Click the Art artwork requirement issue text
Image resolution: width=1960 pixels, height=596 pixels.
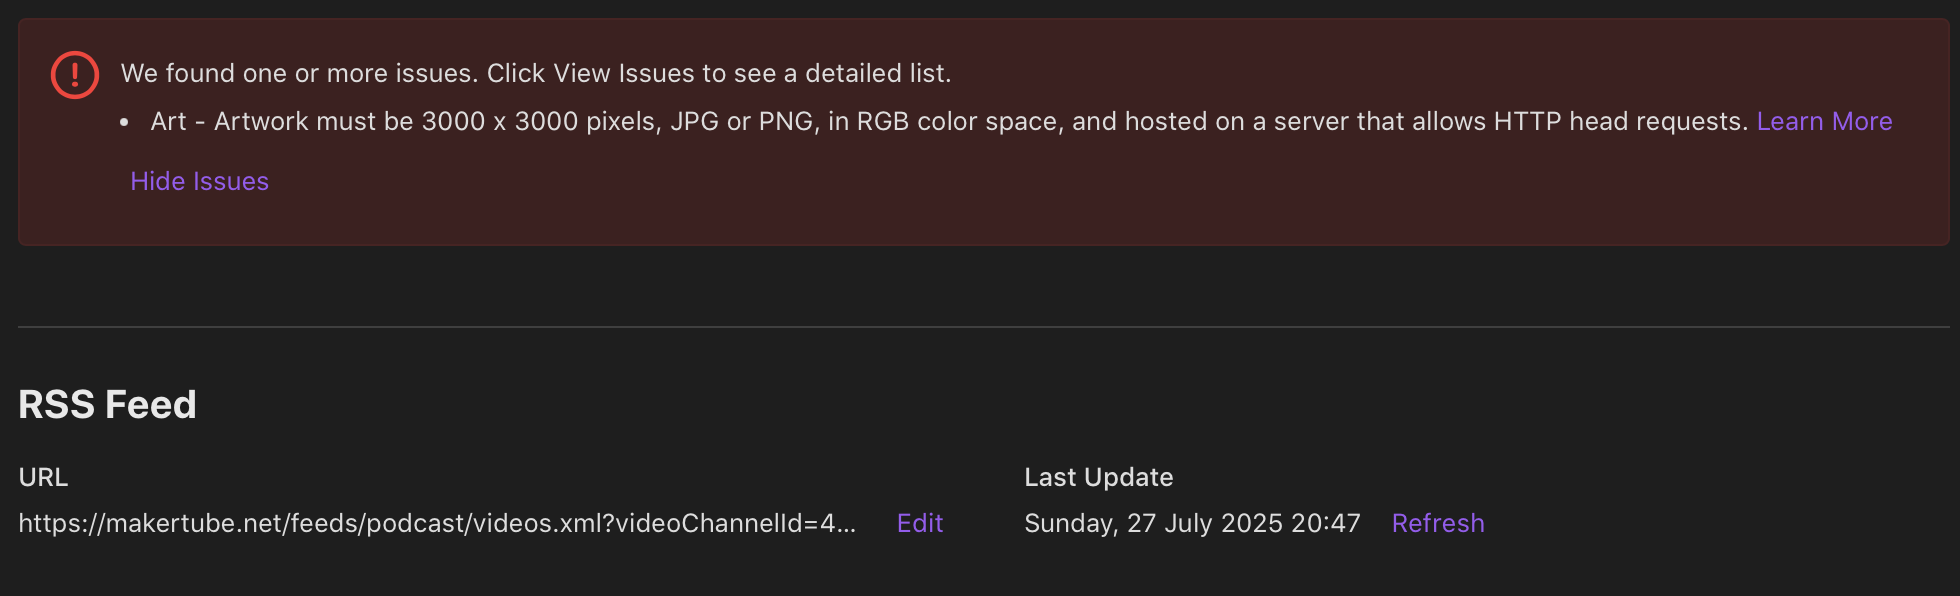pos(700,121)
